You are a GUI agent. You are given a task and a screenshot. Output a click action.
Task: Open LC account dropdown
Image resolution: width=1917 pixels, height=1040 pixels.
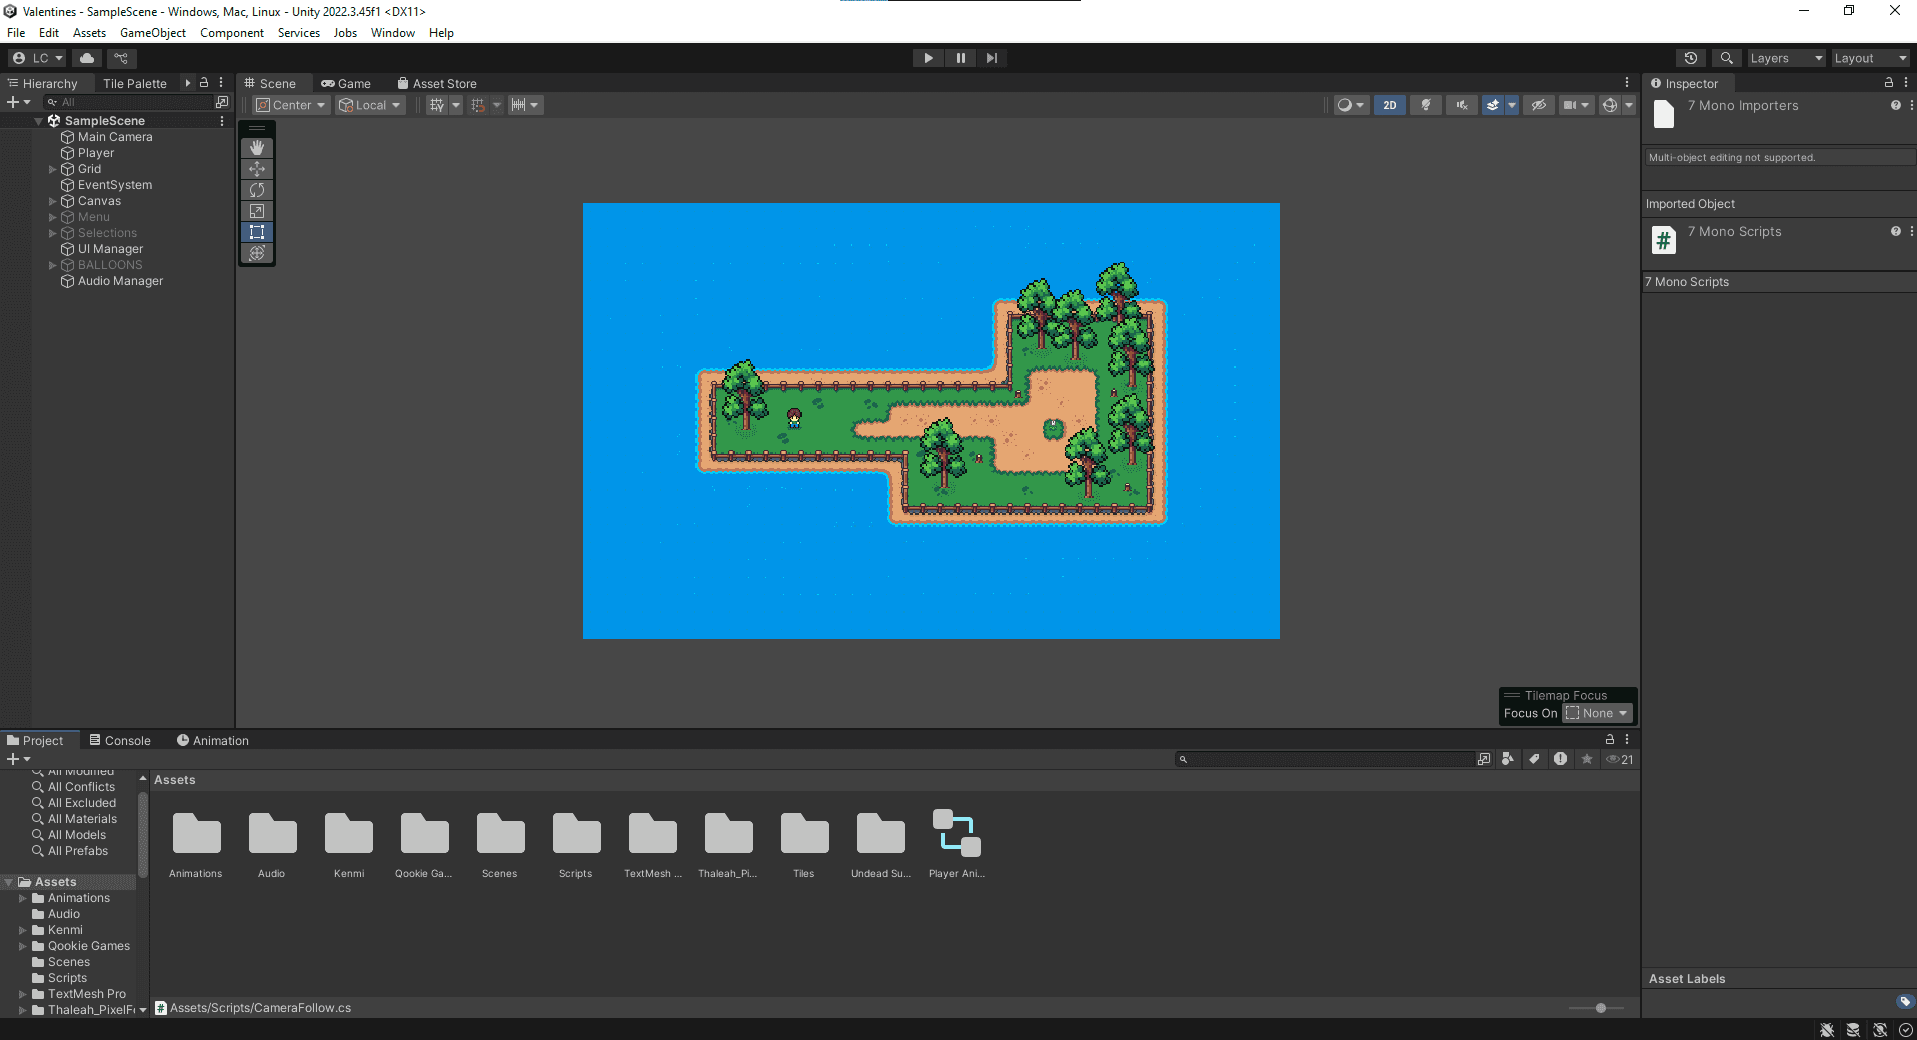coord(37,58)
